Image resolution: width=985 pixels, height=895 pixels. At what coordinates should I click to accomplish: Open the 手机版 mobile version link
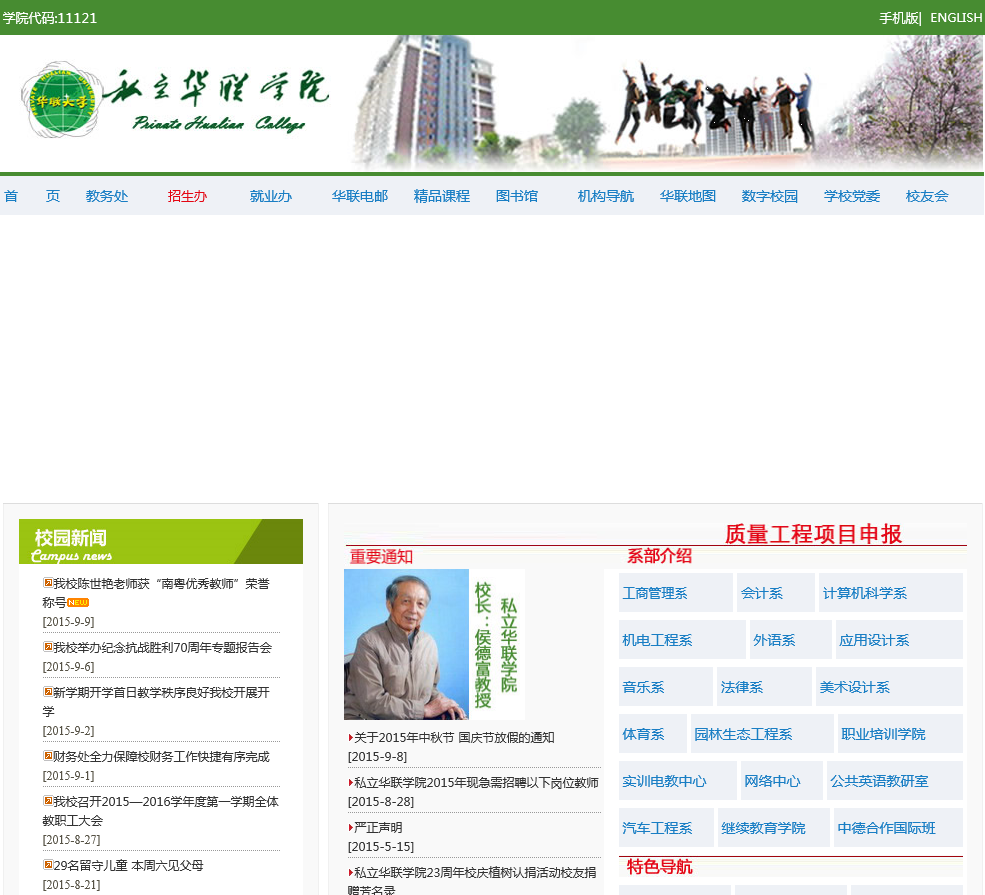coord(898,18)
